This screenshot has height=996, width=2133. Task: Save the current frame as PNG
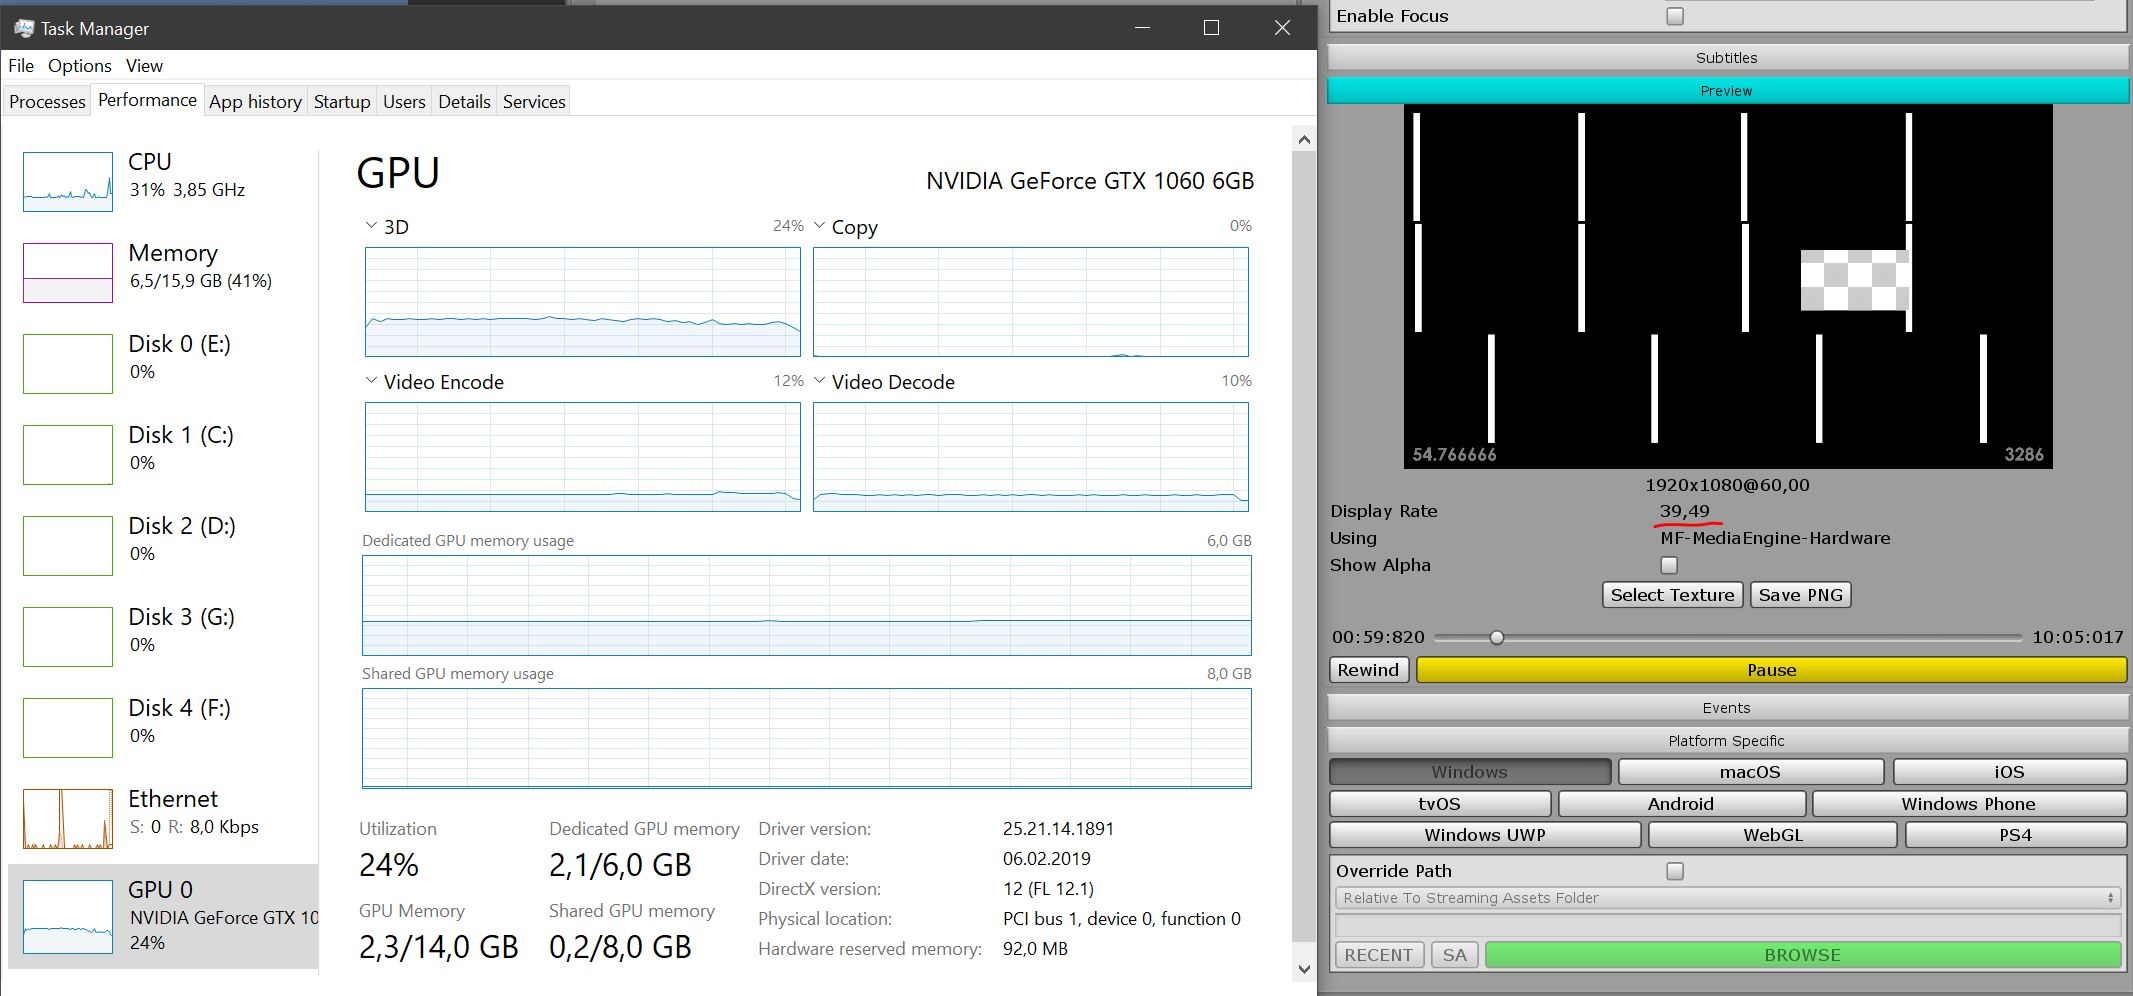tap(1799, 594)
